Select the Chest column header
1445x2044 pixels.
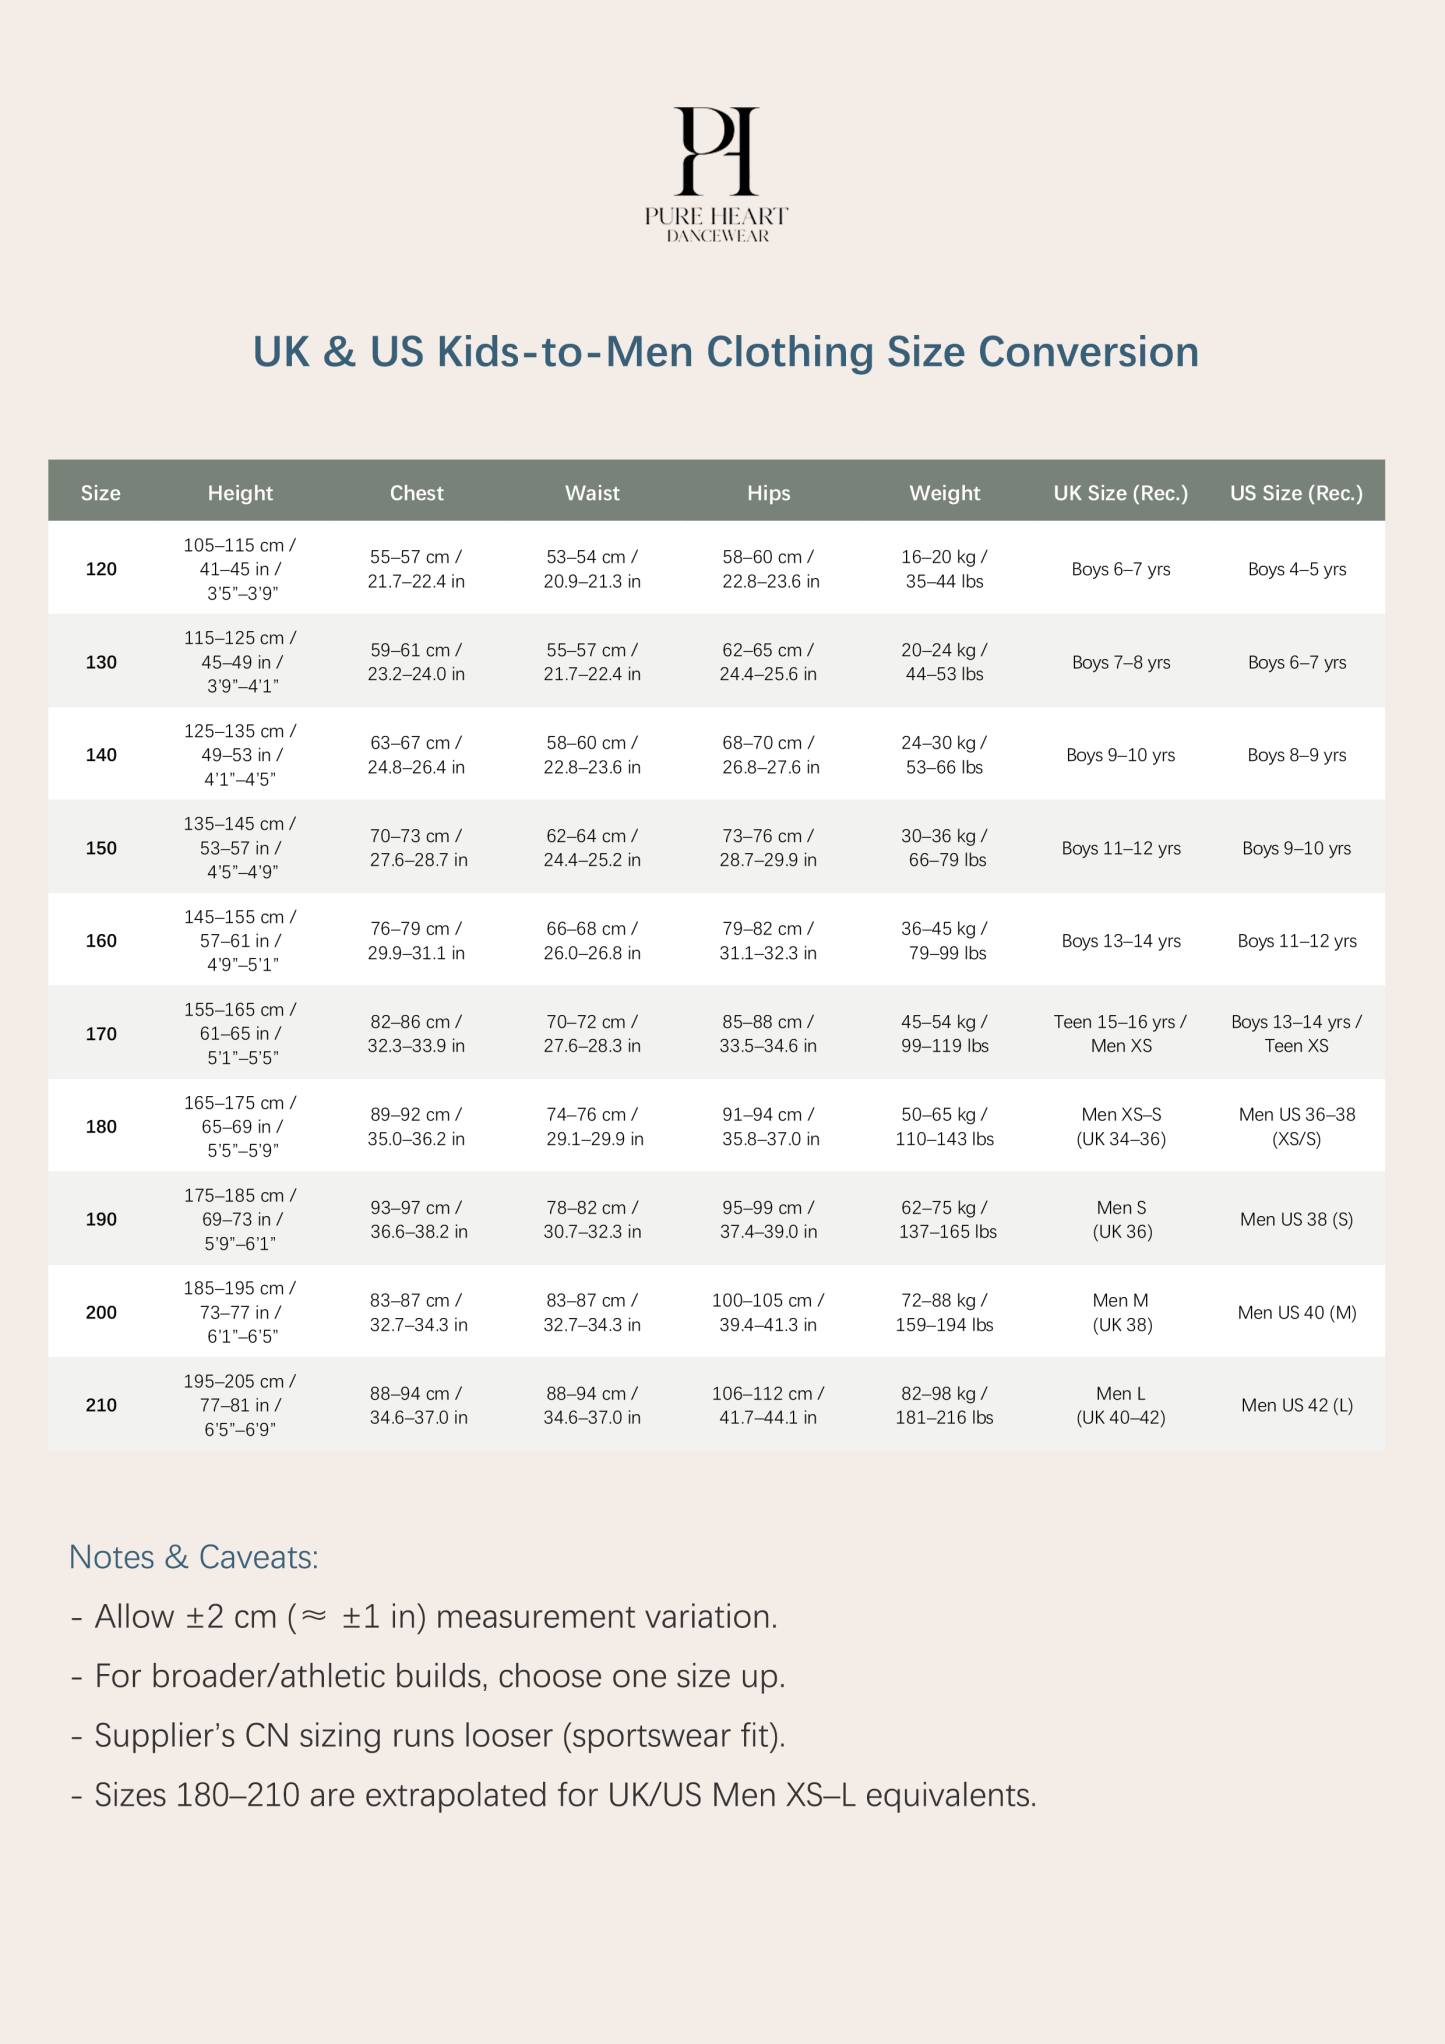click(x=416, y=493)
